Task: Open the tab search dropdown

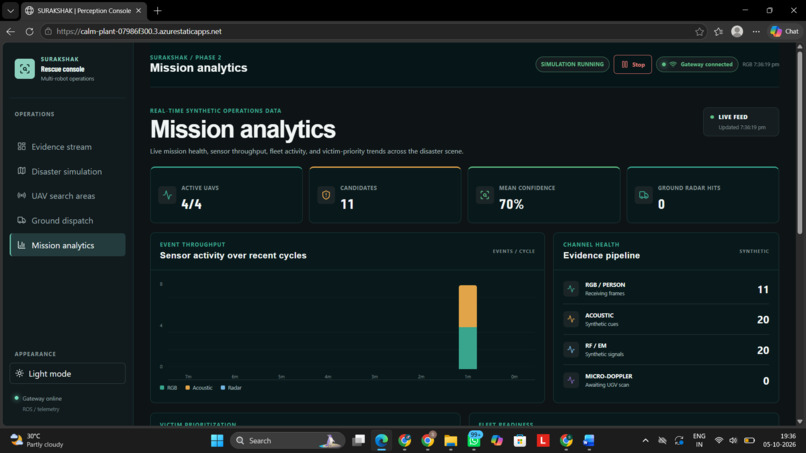Action: (10, 11)
